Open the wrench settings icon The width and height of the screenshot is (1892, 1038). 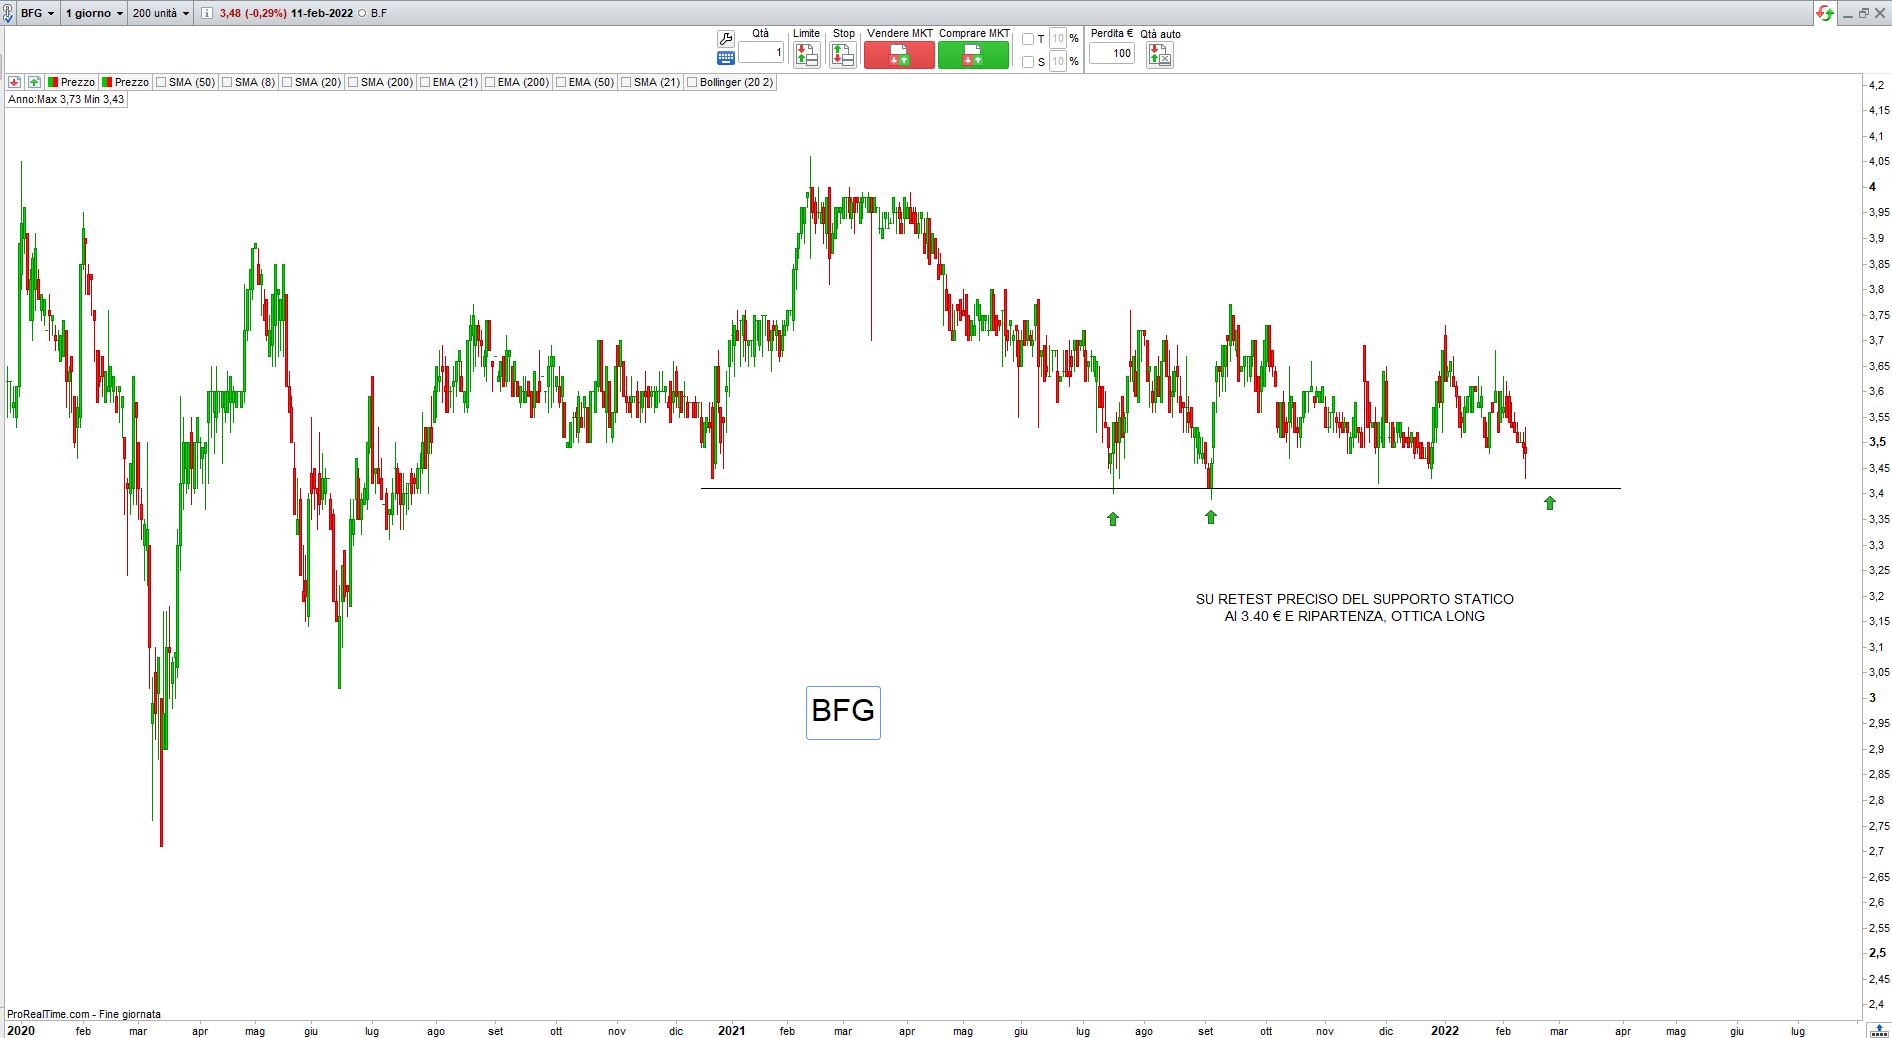click(726, 39)
